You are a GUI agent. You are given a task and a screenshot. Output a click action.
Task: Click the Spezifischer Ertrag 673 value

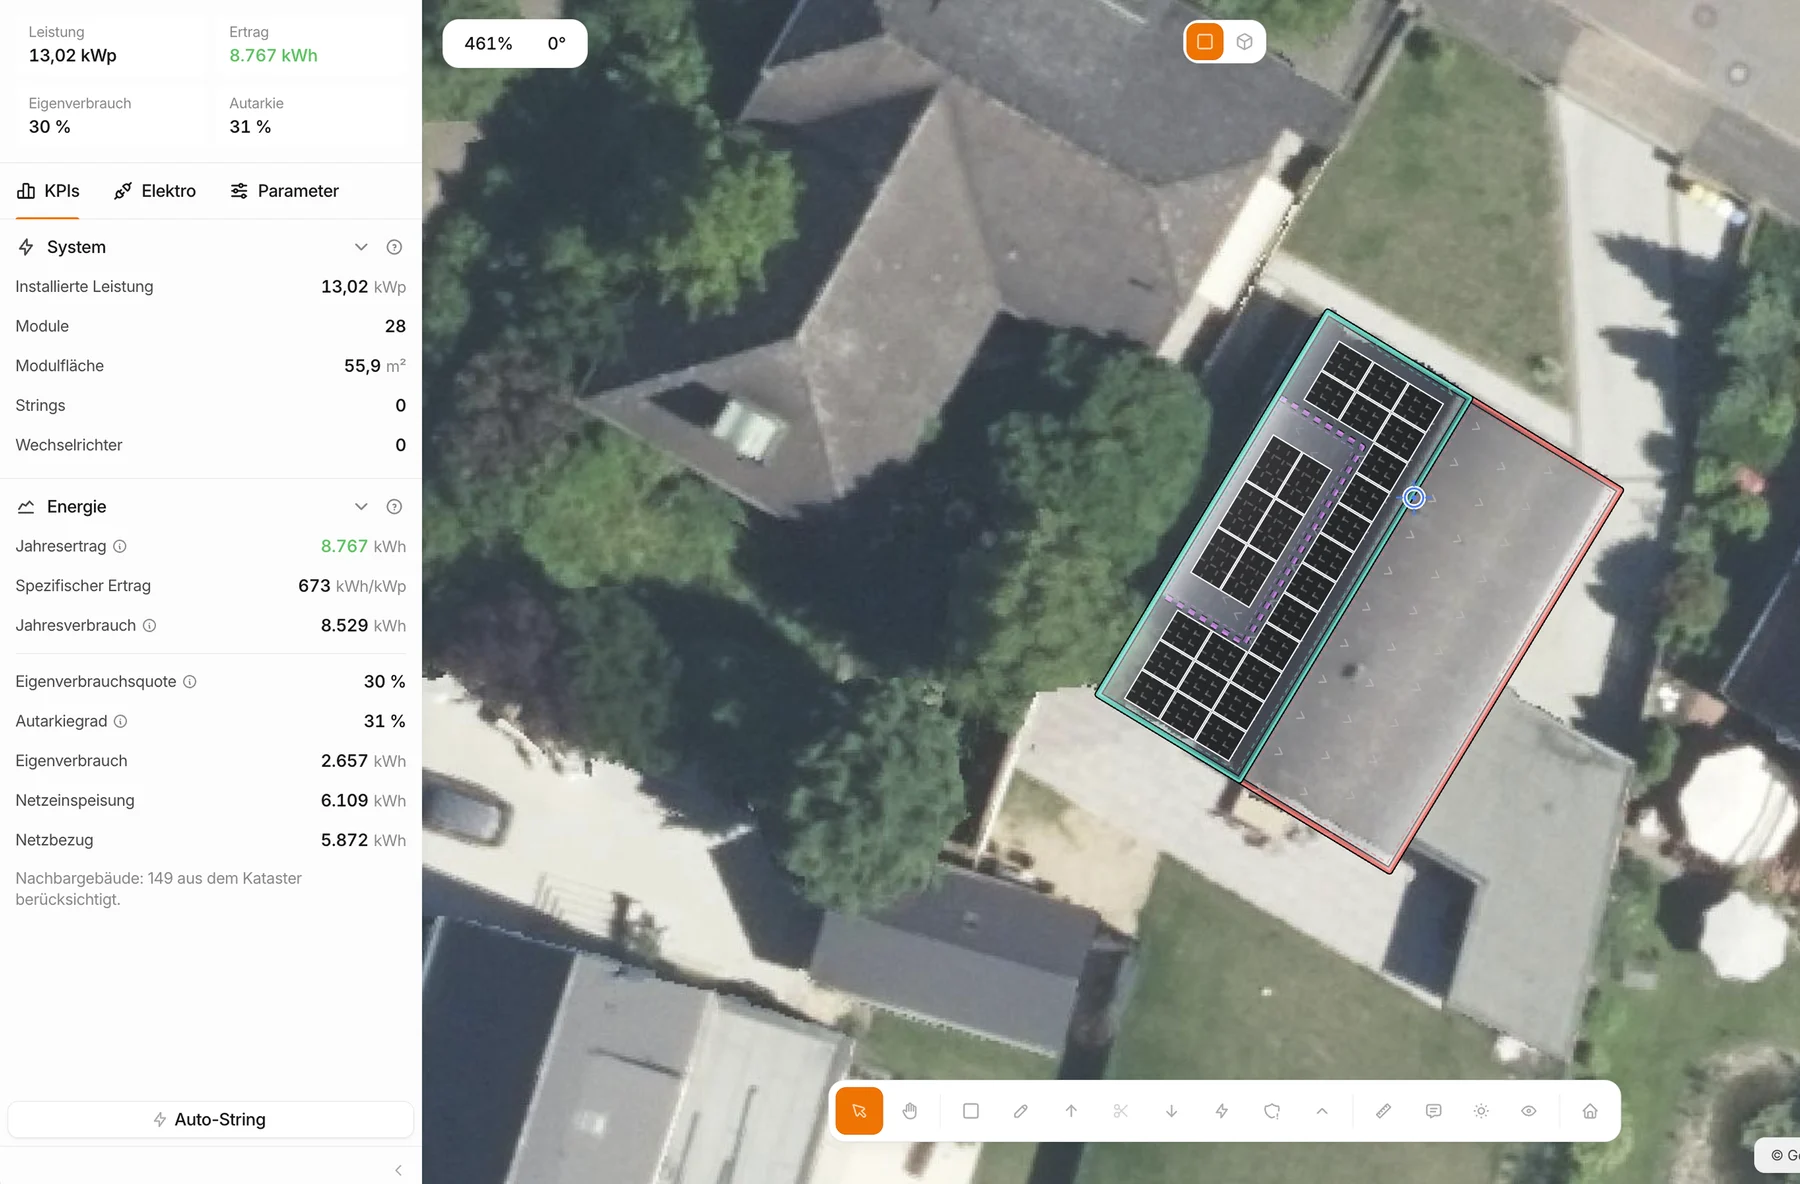pyautogui.click(x=351, y=586)
